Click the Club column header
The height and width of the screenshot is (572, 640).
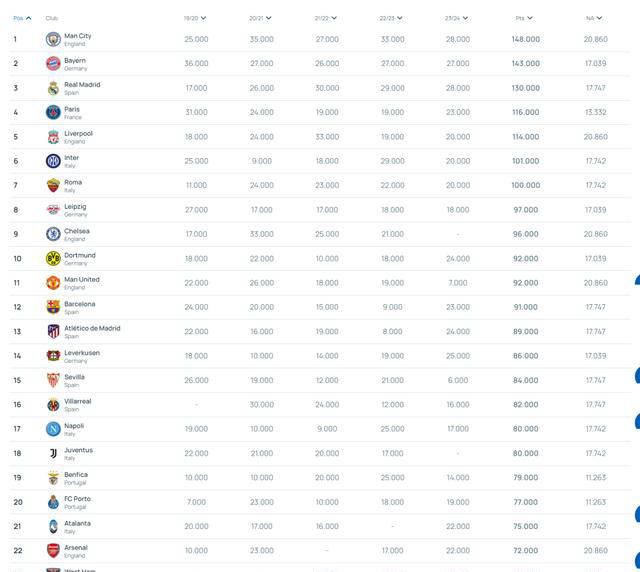click(51, 18)
